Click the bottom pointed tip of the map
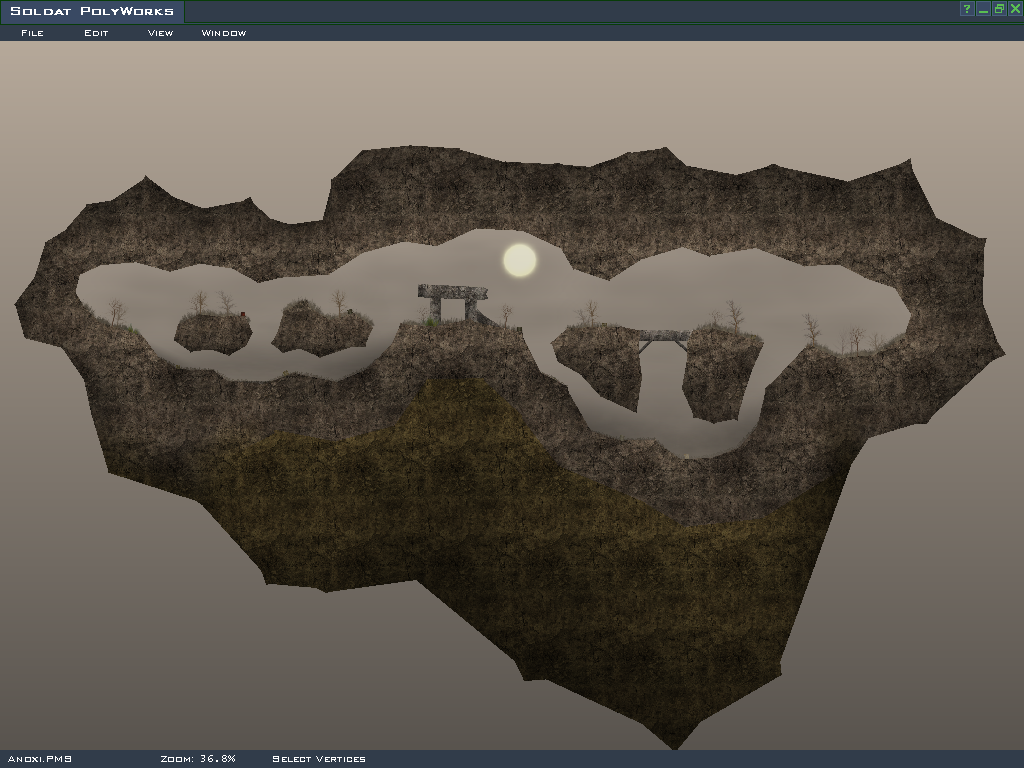 [675, 743]
